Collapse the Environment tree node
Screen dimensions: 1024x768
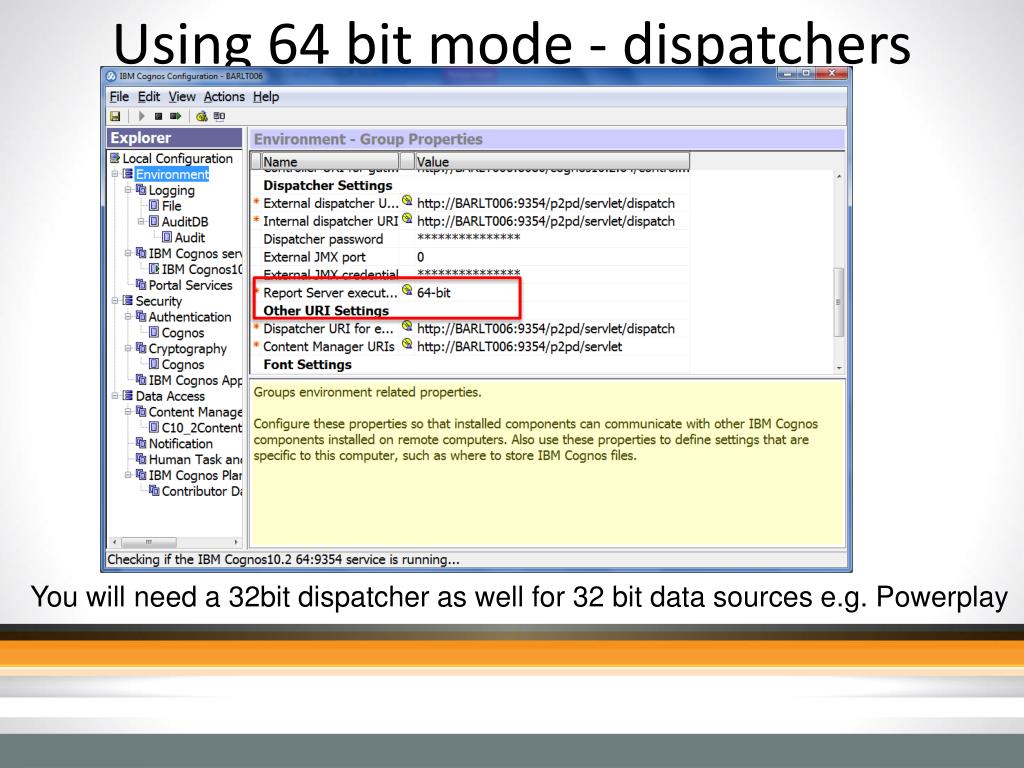coord(115,174)
